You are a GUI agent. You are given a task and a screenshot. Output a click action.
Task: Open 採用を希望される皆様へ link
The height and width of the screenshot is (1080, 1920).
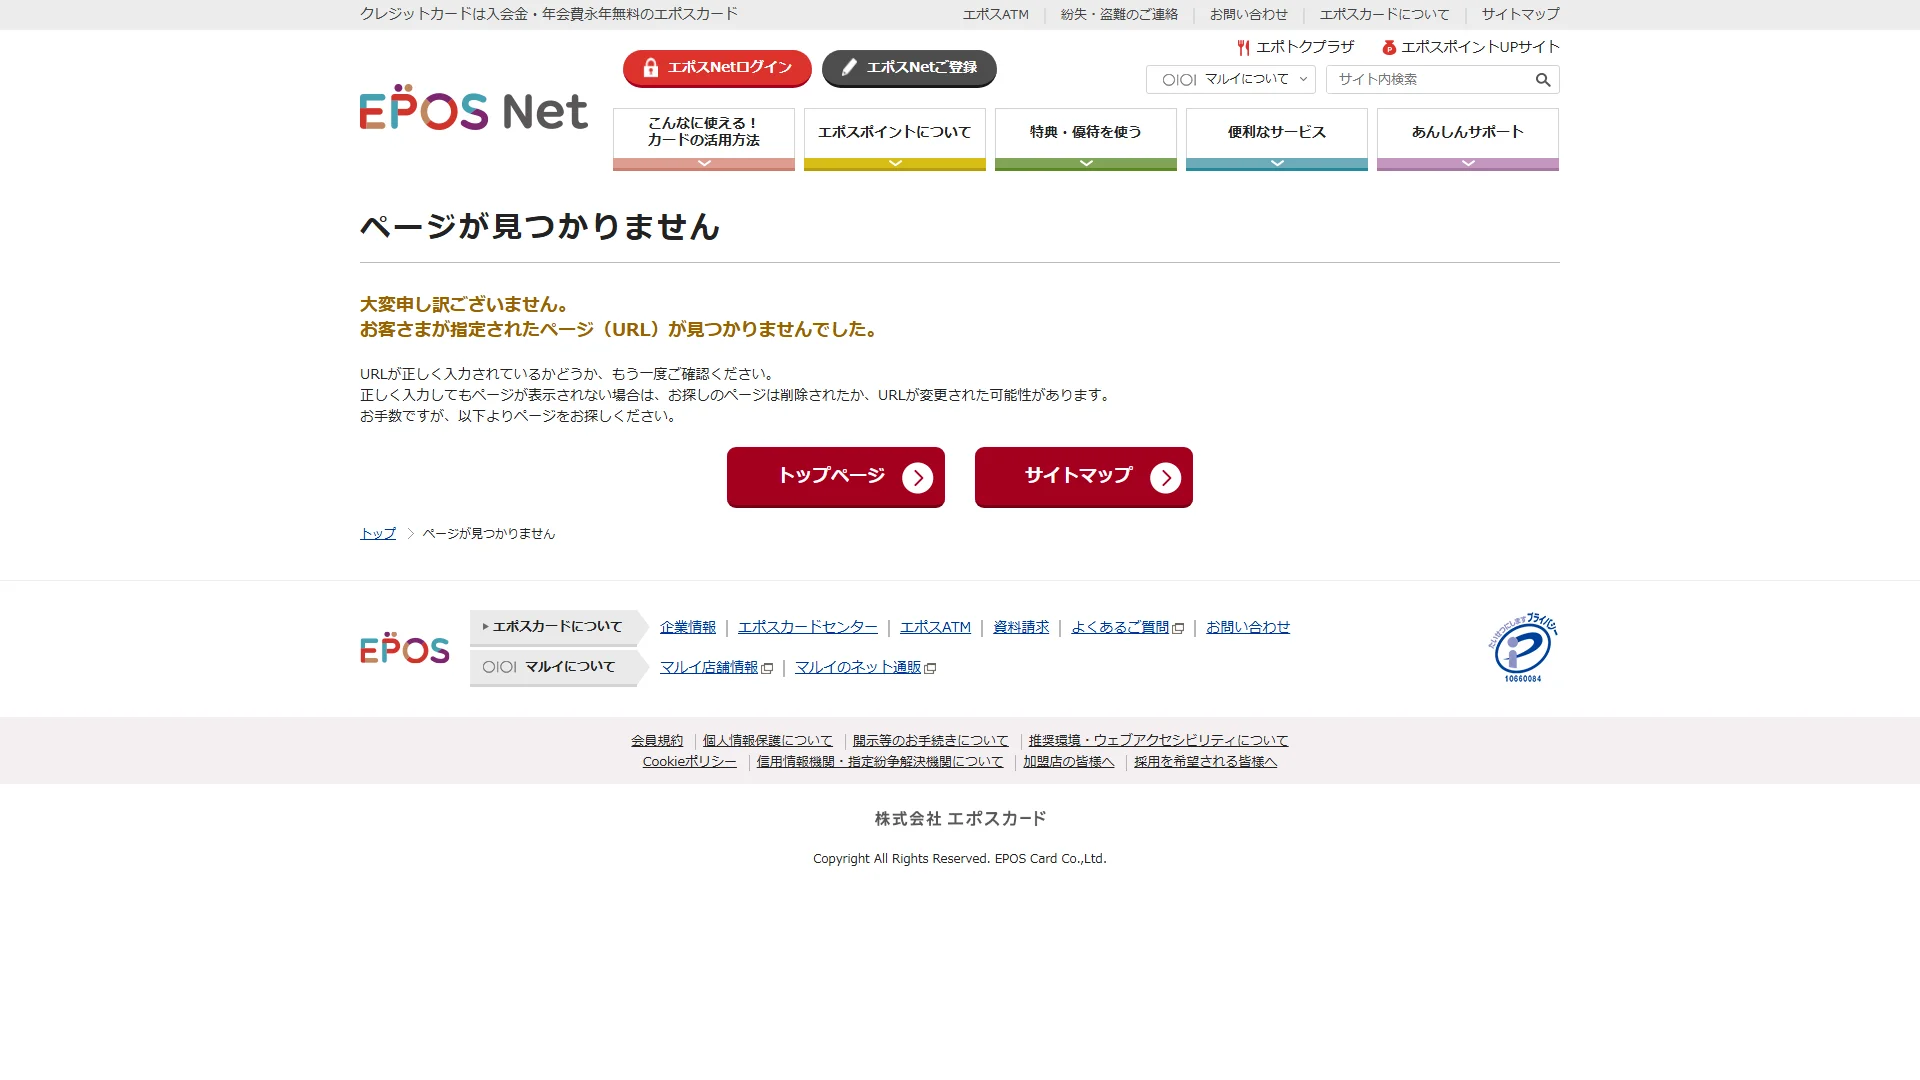[x=1206, y=762]
